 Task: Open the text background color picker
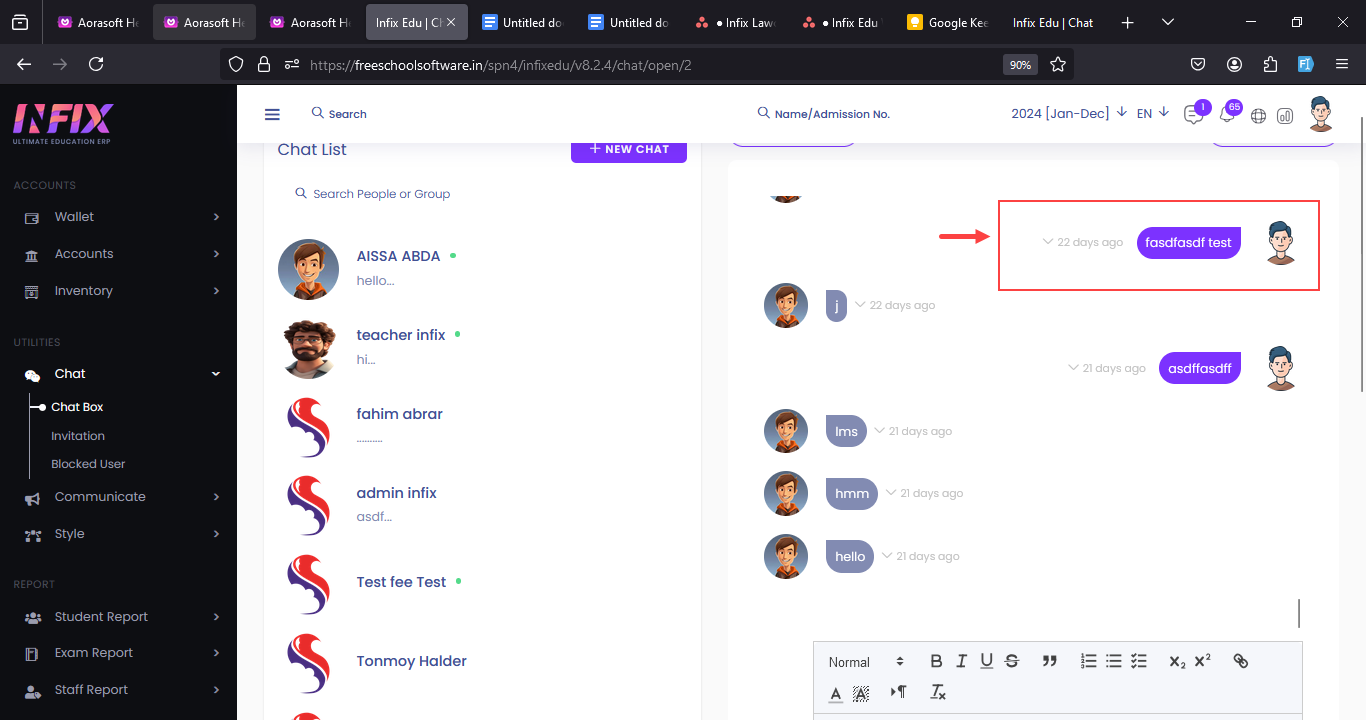[860, 693]
